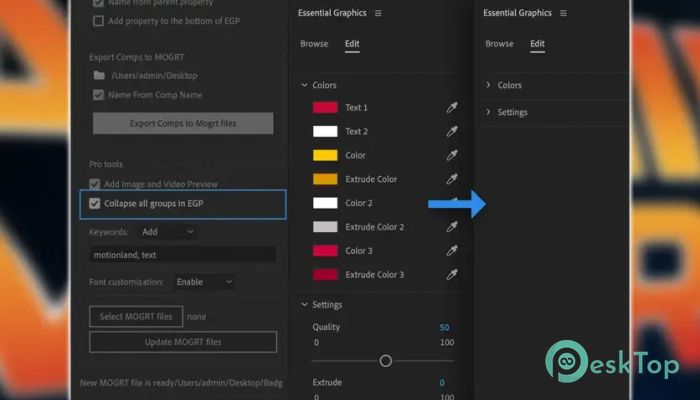Click Select MOGRT files button
Viewport: 700px width, 400px height.
tap(136, 317)
